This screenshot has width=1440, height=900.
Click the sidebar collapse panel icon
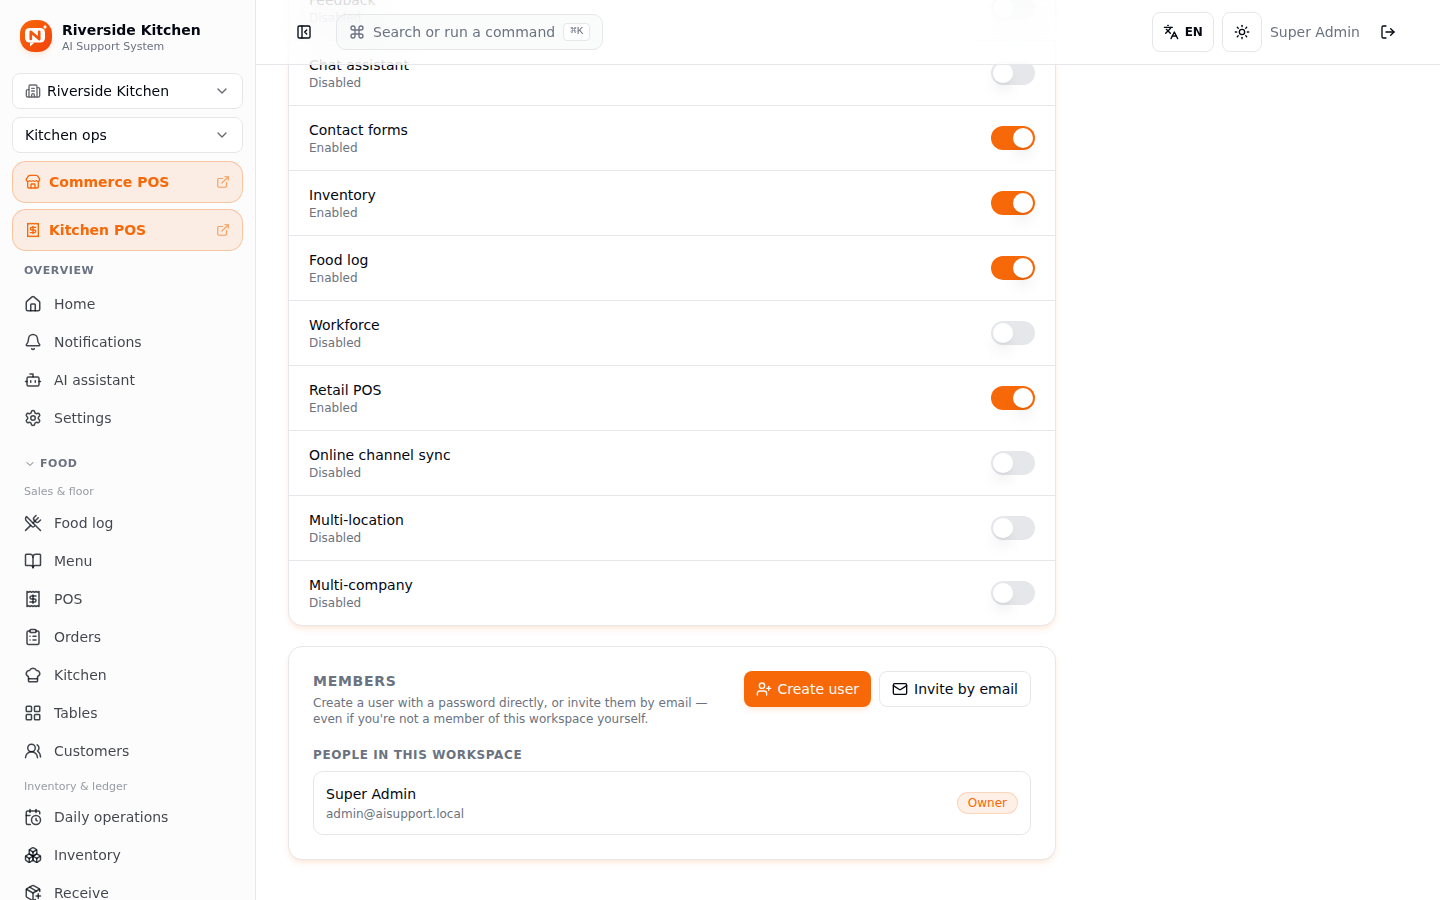coord(304,32)
